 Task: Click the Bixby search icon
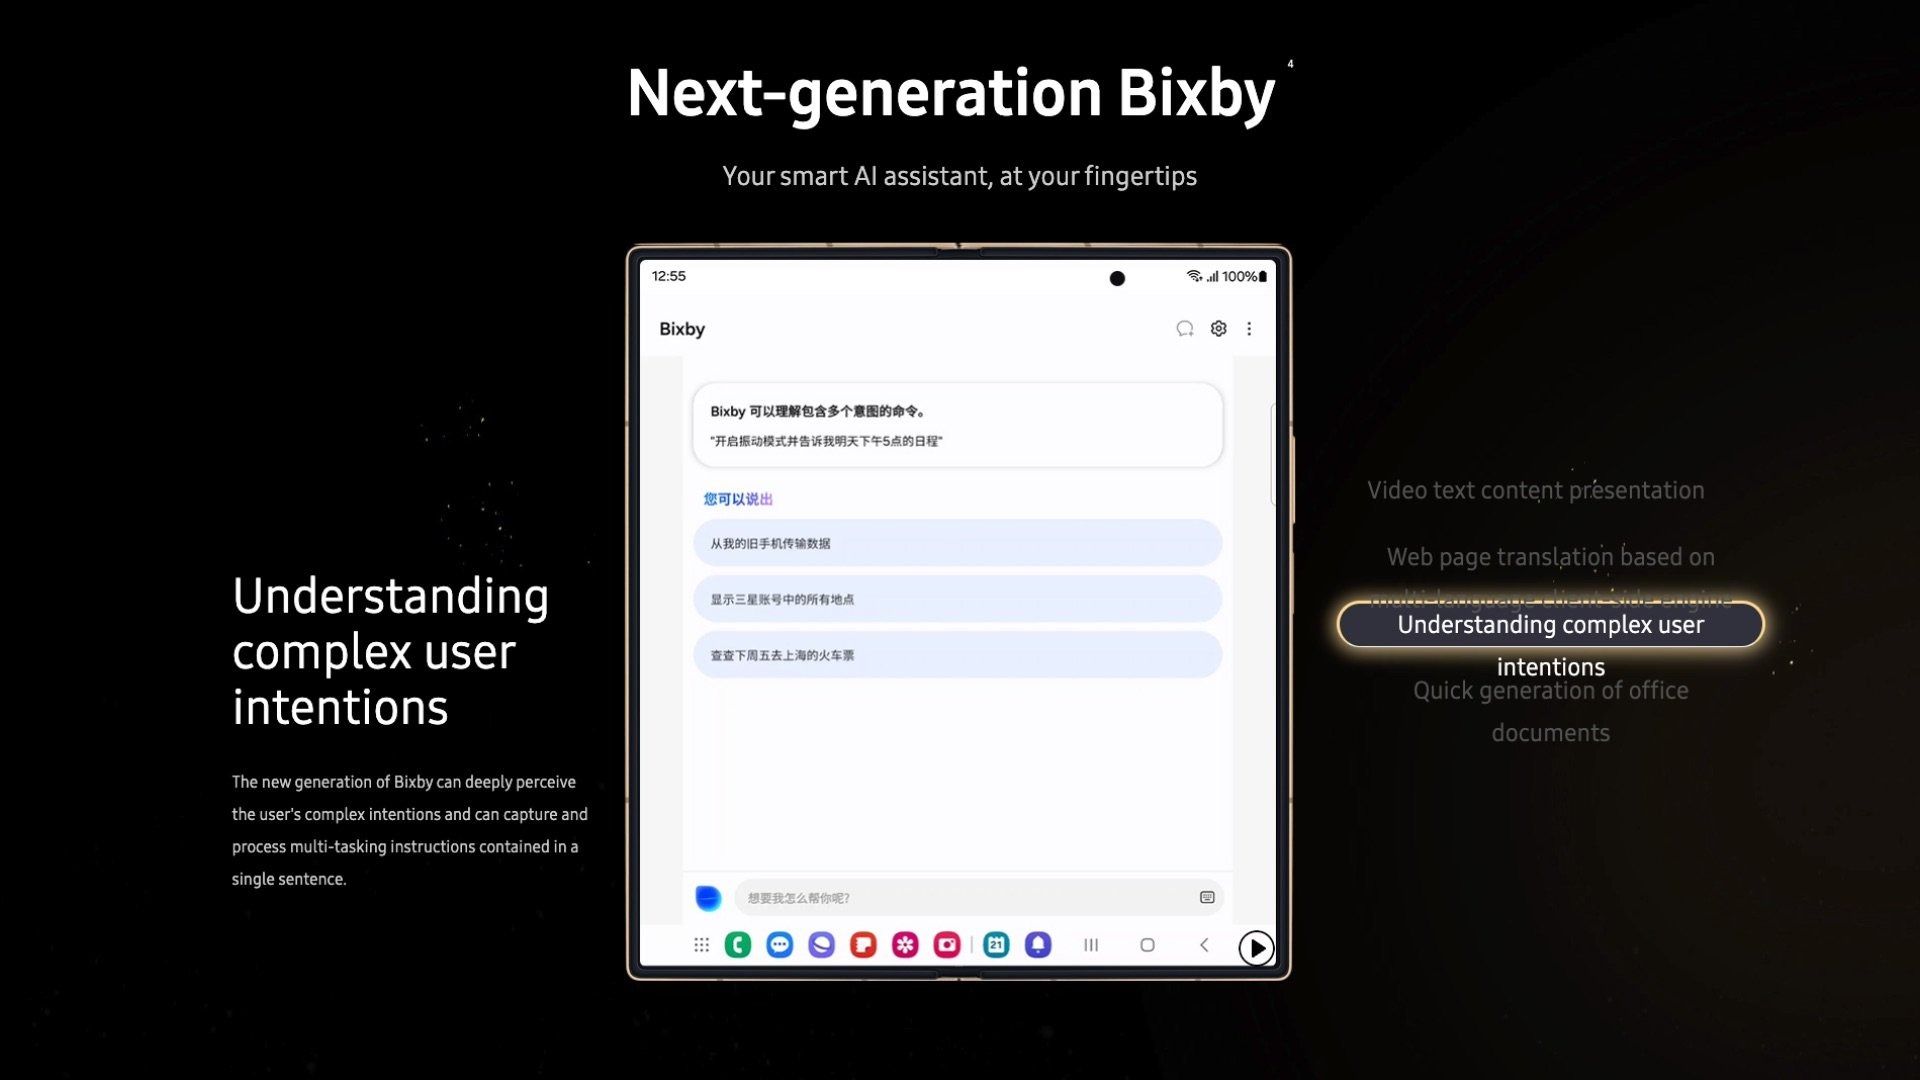(1183, 328)
